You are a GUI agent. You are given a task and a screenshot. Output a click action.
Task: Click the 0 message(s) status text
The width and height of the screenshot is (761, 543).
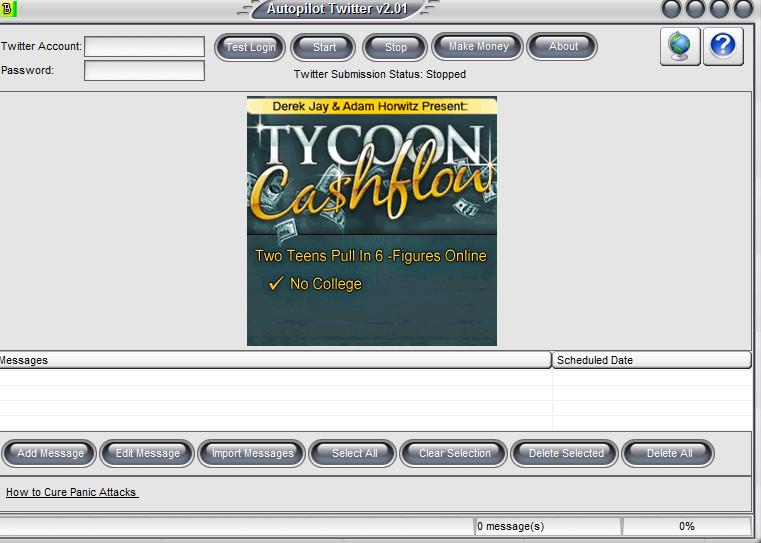point(511,526)
